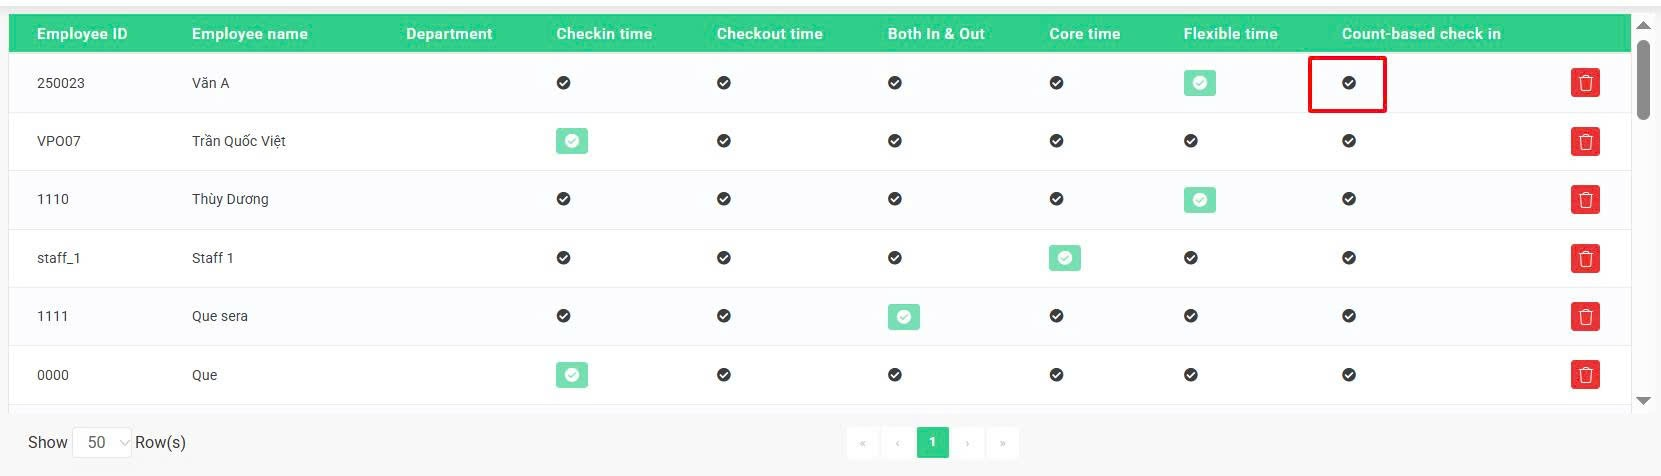The width and height of the screenshot is (1661, 476).
Task: Open the rows-per-page dropdown showing 50
Action: point(102,442)
